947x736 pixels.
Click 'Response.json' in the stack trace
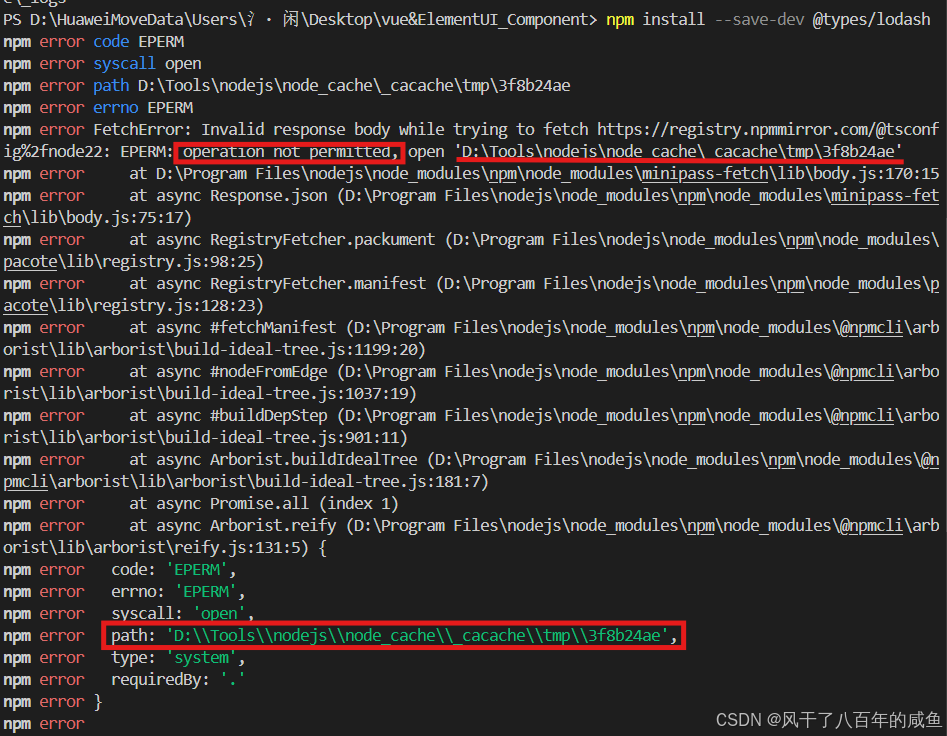pos(269,196)
